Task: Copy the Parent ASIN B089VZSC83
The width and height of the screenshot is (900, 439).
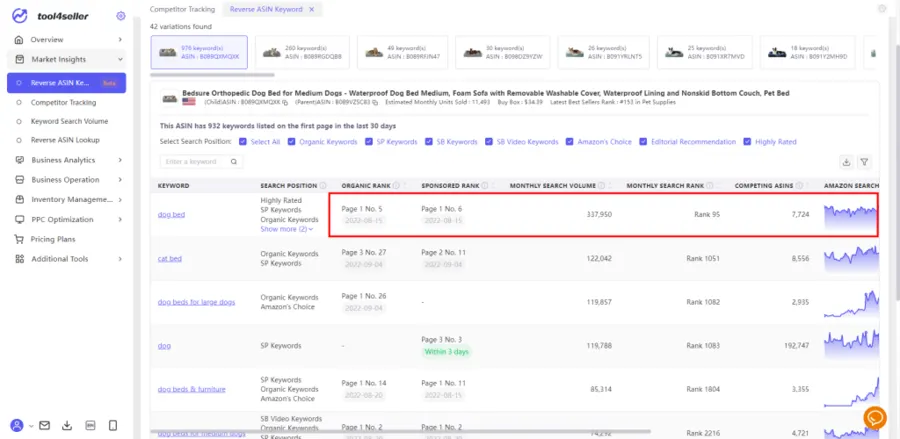Action: click(375, 102)
